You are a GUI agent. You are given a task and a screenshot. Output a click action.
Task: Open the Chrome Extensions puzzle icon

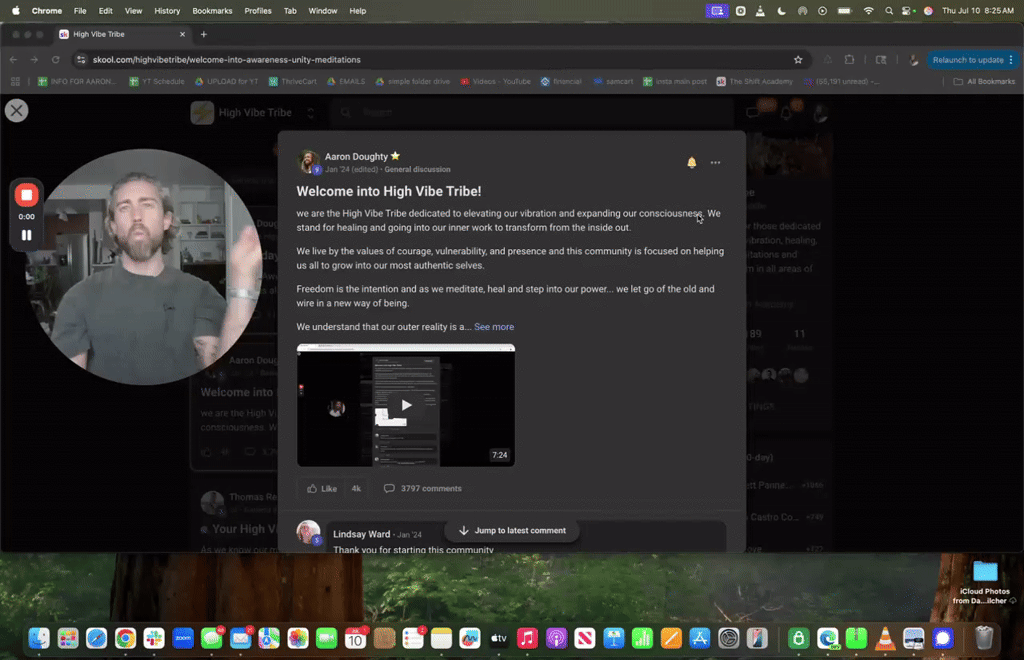point(849,59)
